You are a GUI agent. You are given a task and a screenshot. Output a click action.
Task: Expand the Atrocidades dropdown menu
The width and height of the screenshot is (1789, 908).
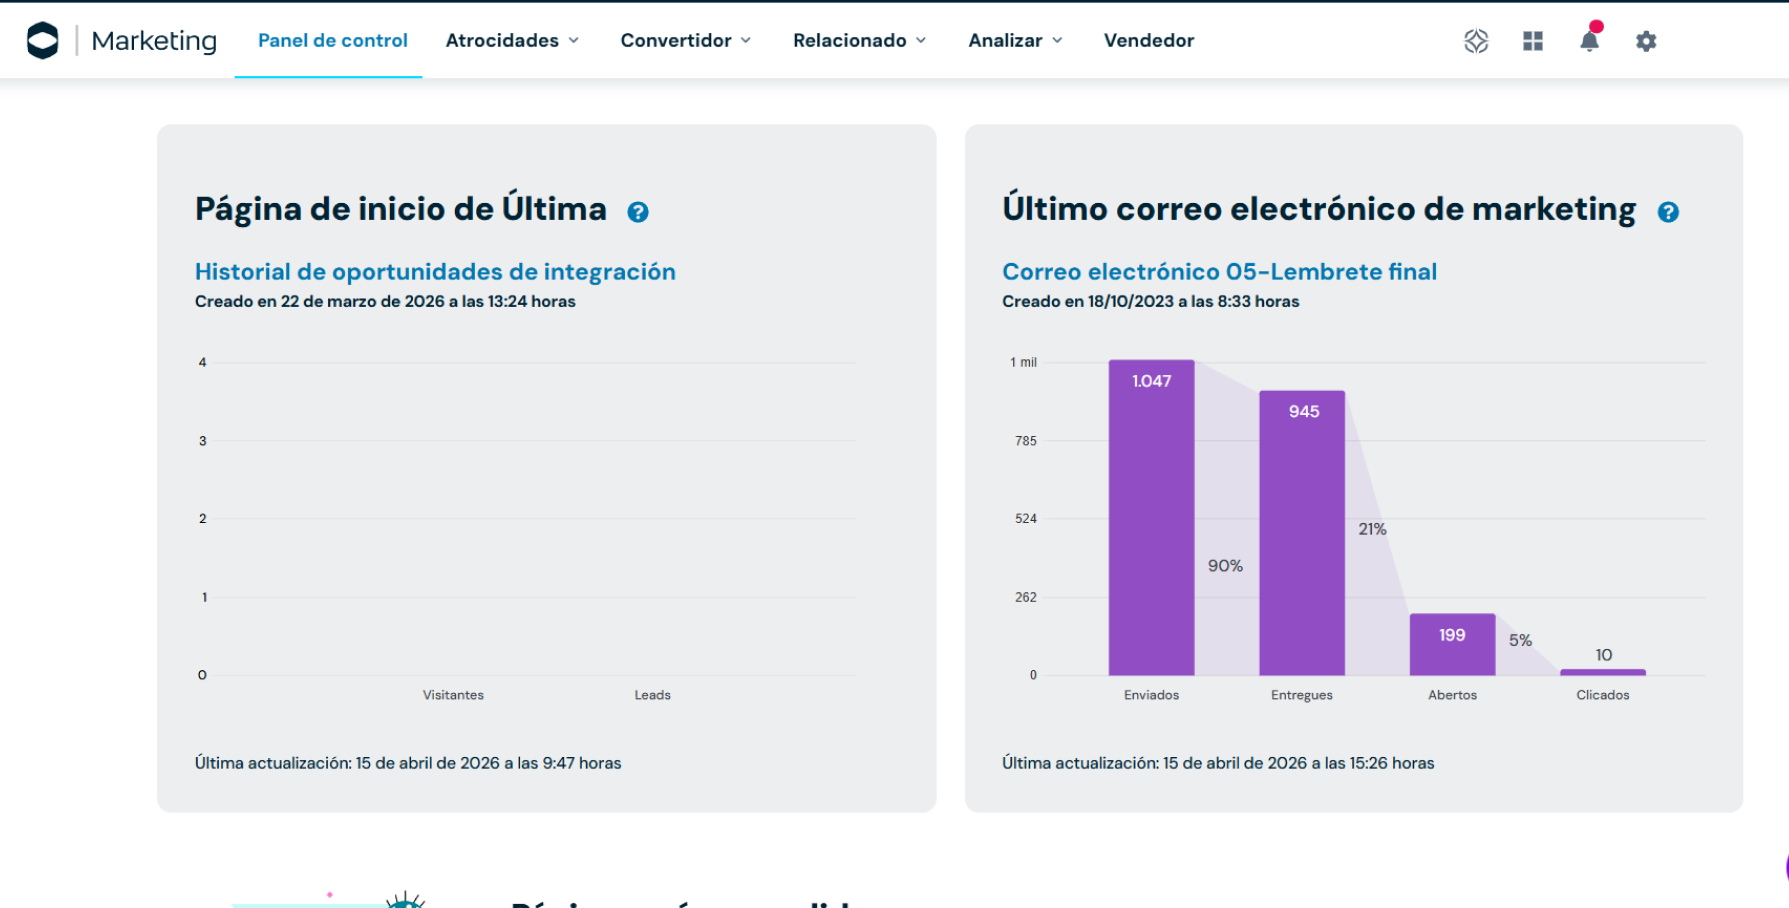pos(512,41)
